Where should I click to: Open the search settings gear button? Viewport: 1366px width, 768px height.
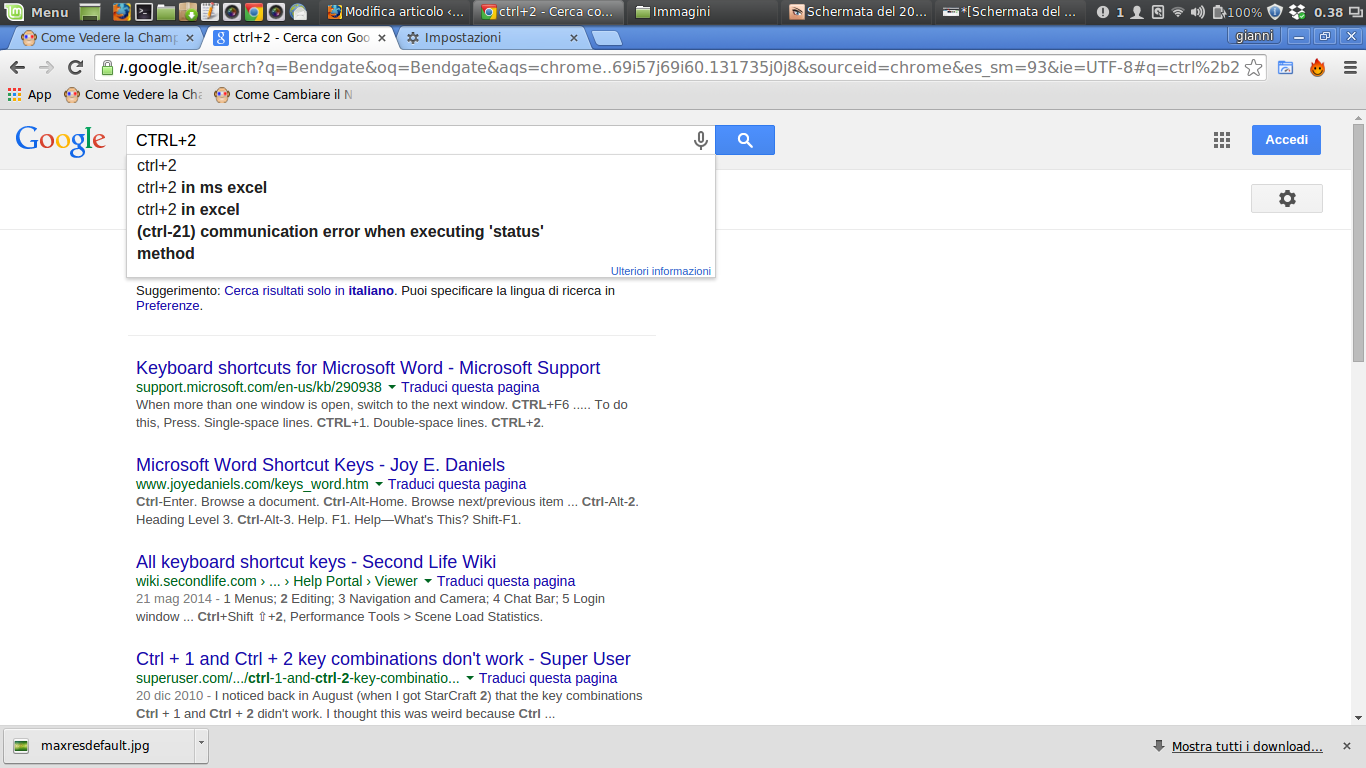(x=1287, y=198)
